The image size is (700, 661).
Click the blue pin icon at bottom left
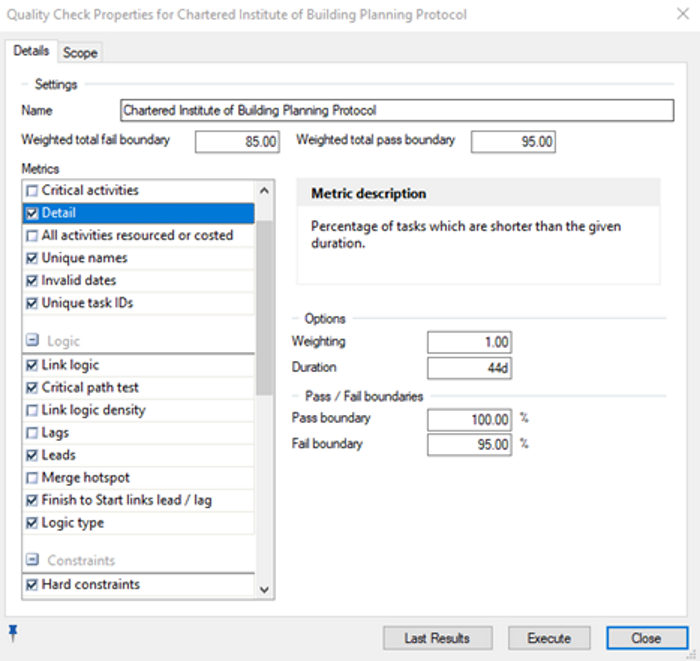[x=13, y=632]
